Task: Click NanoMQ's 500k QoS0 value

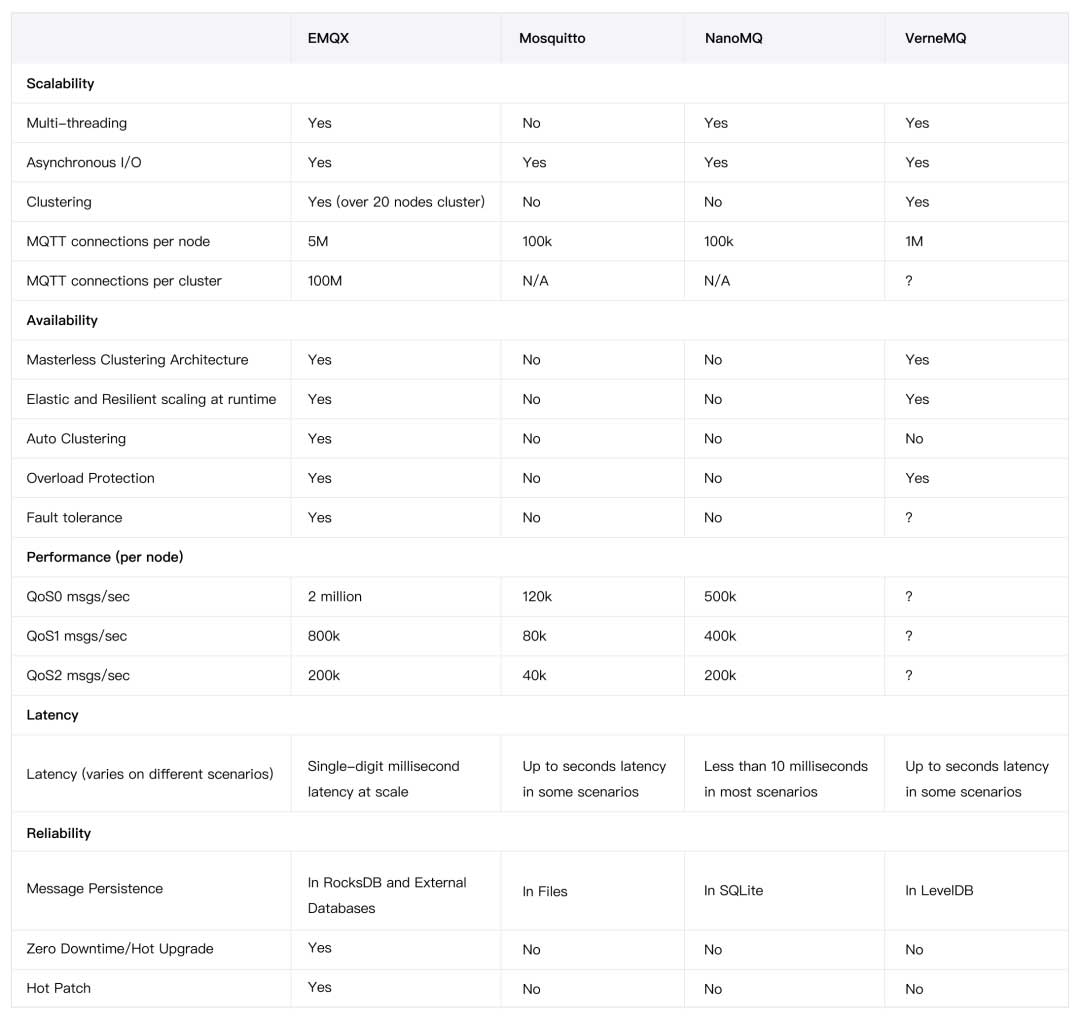Action: pyautogui.click(x=720, y=596)
